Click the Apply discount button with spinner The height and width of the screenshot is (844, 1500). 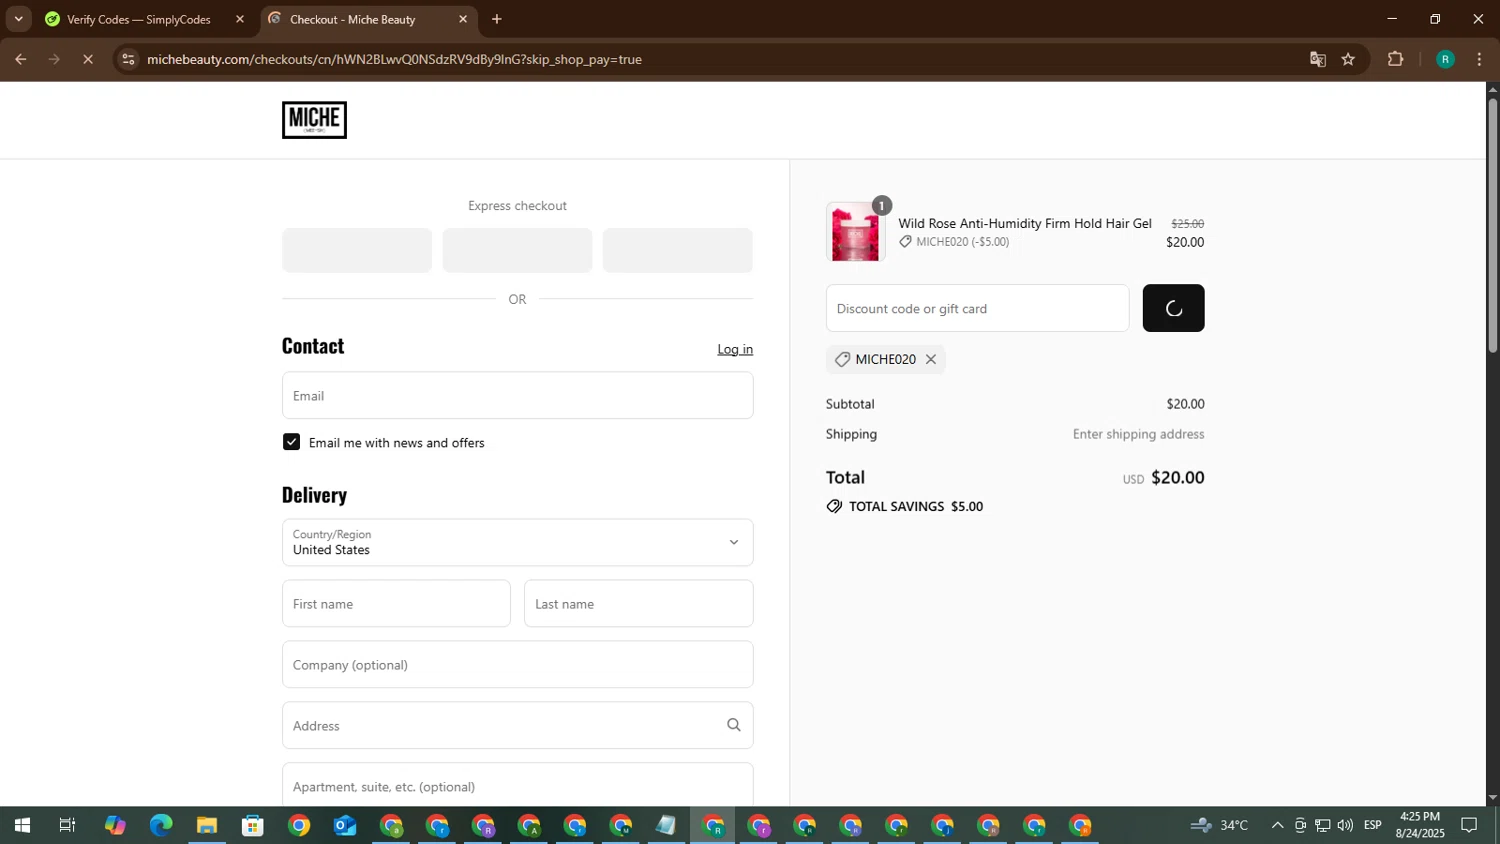[x=1173, y=308]
